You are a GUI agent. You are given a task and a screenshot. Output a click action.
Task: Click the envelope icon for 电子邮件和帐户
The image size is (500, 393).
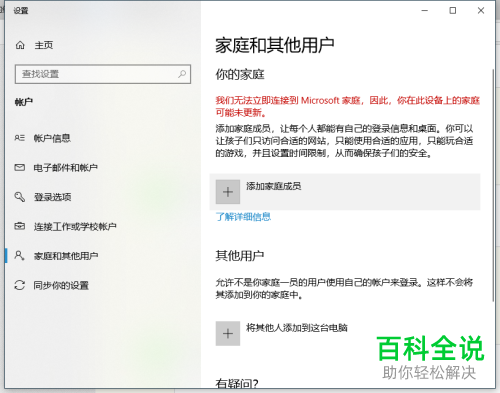[x=20, y=167]
